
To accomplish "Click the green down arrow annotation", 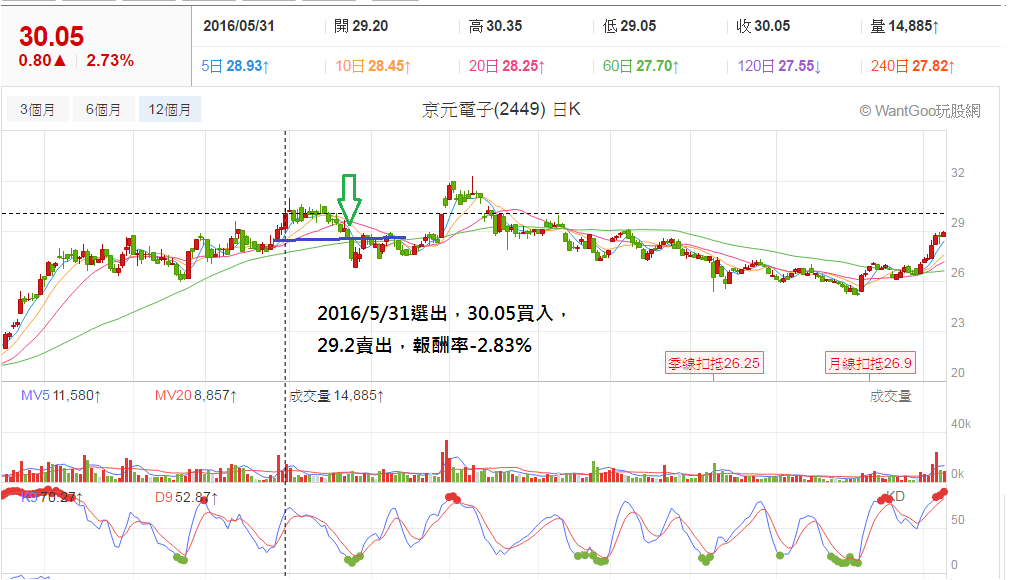I will point(349,200).
